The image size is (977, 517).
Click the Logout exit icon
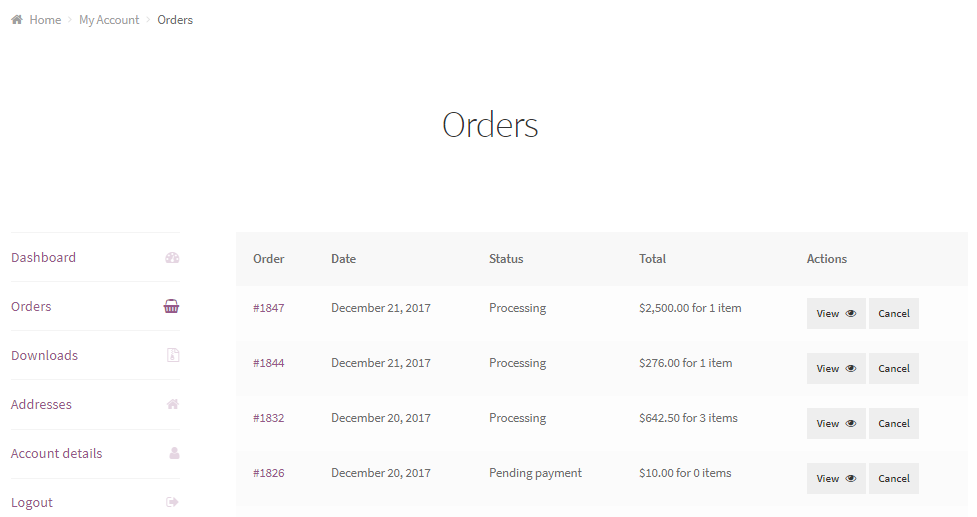point(172,503)
